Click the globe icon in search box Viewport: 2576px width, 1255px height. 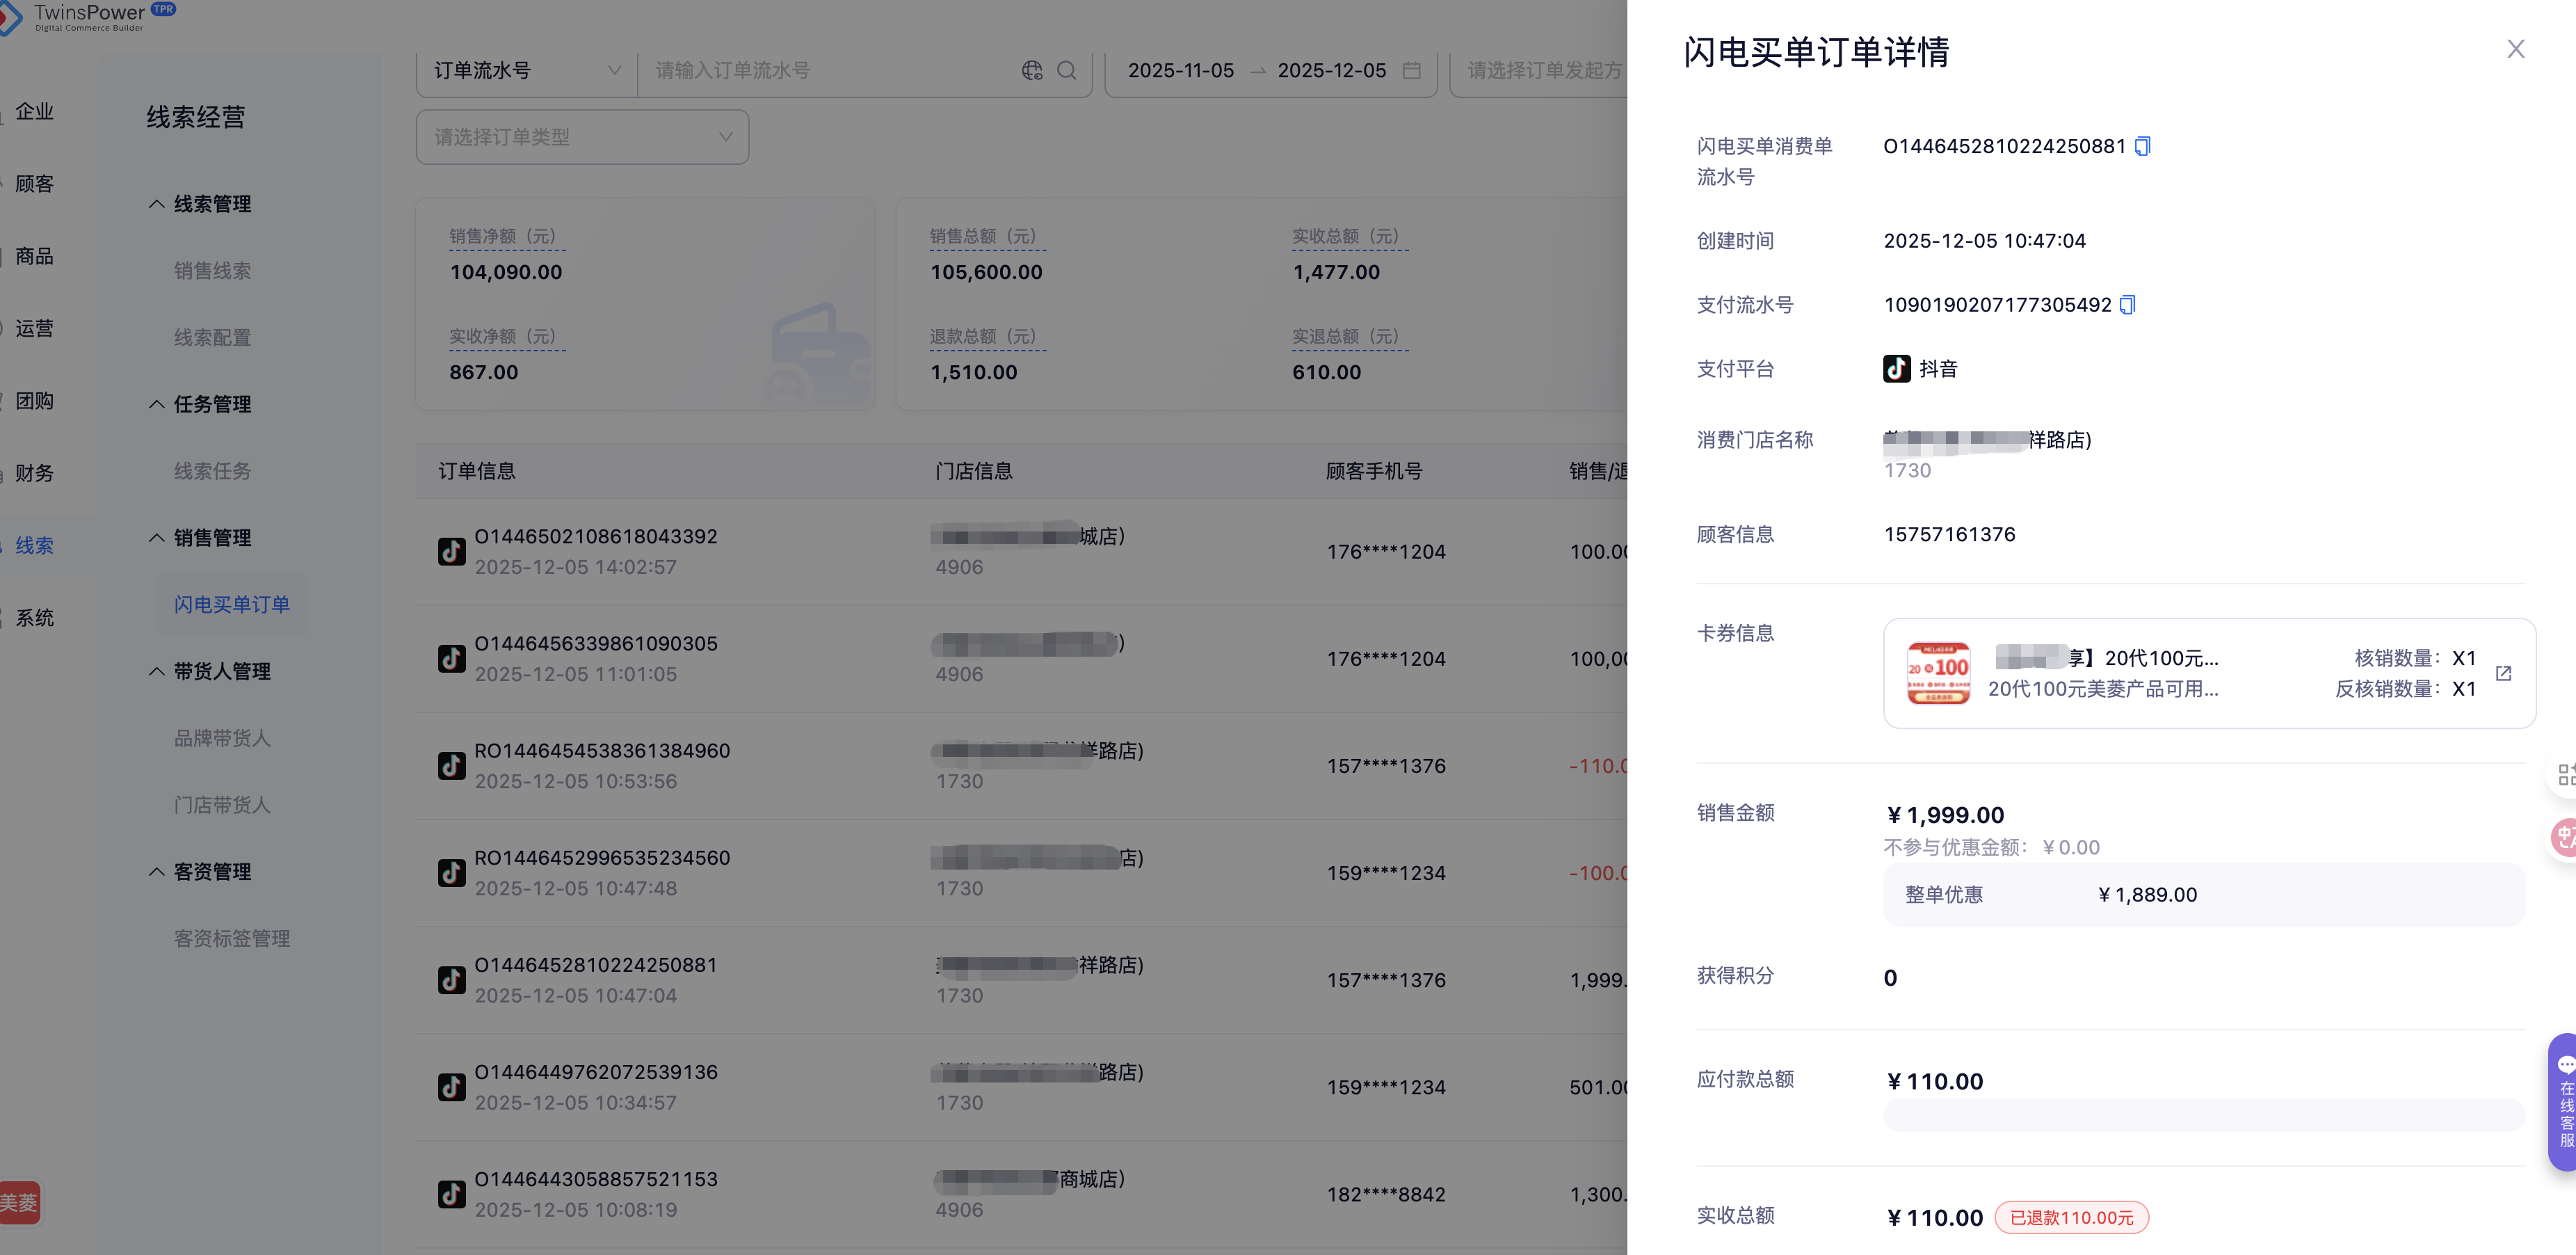pos(1032,71)
